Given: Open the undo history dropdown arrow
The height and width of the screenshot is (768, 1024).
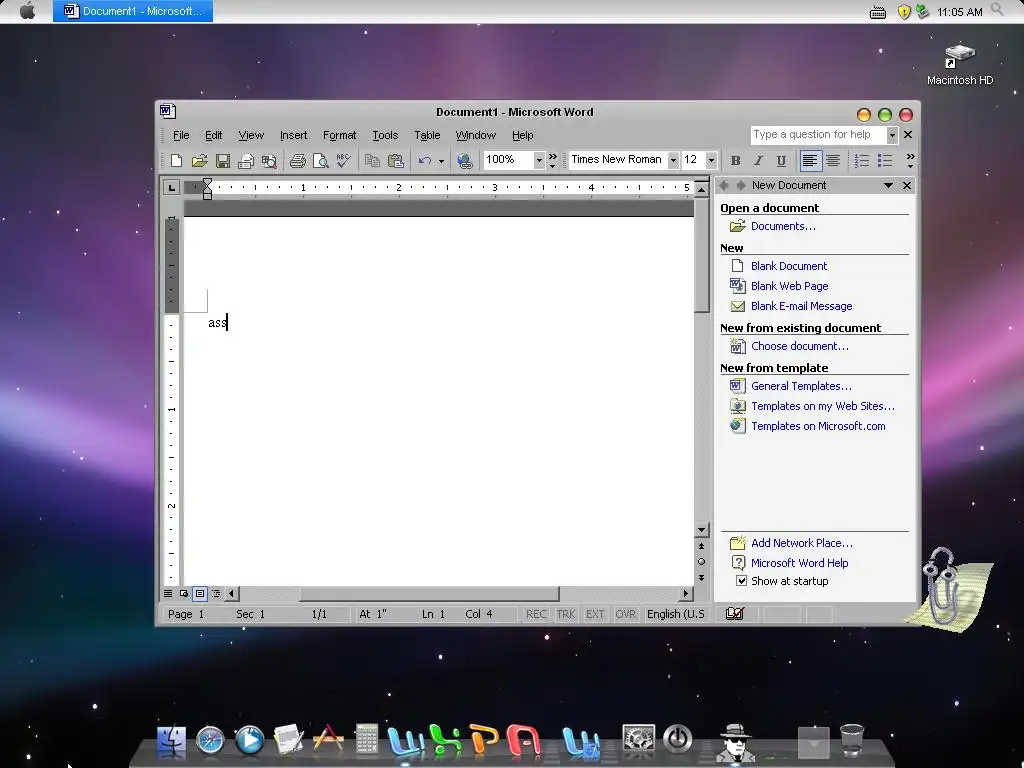Looking at the screenshot, I should (x=441, y=161).
